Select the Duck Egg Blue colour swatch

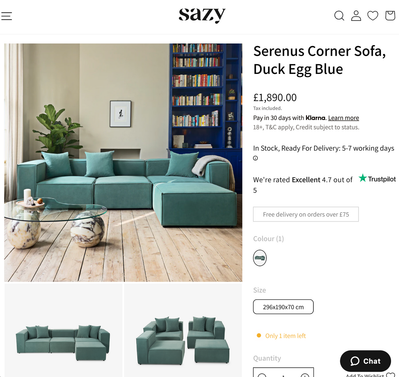coord(260,258)
